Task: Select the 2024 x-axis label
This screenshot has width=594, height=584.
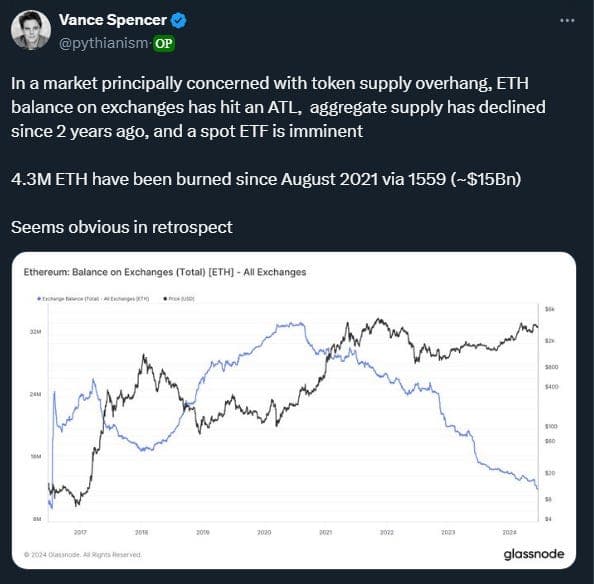Action: click(510, 532)
